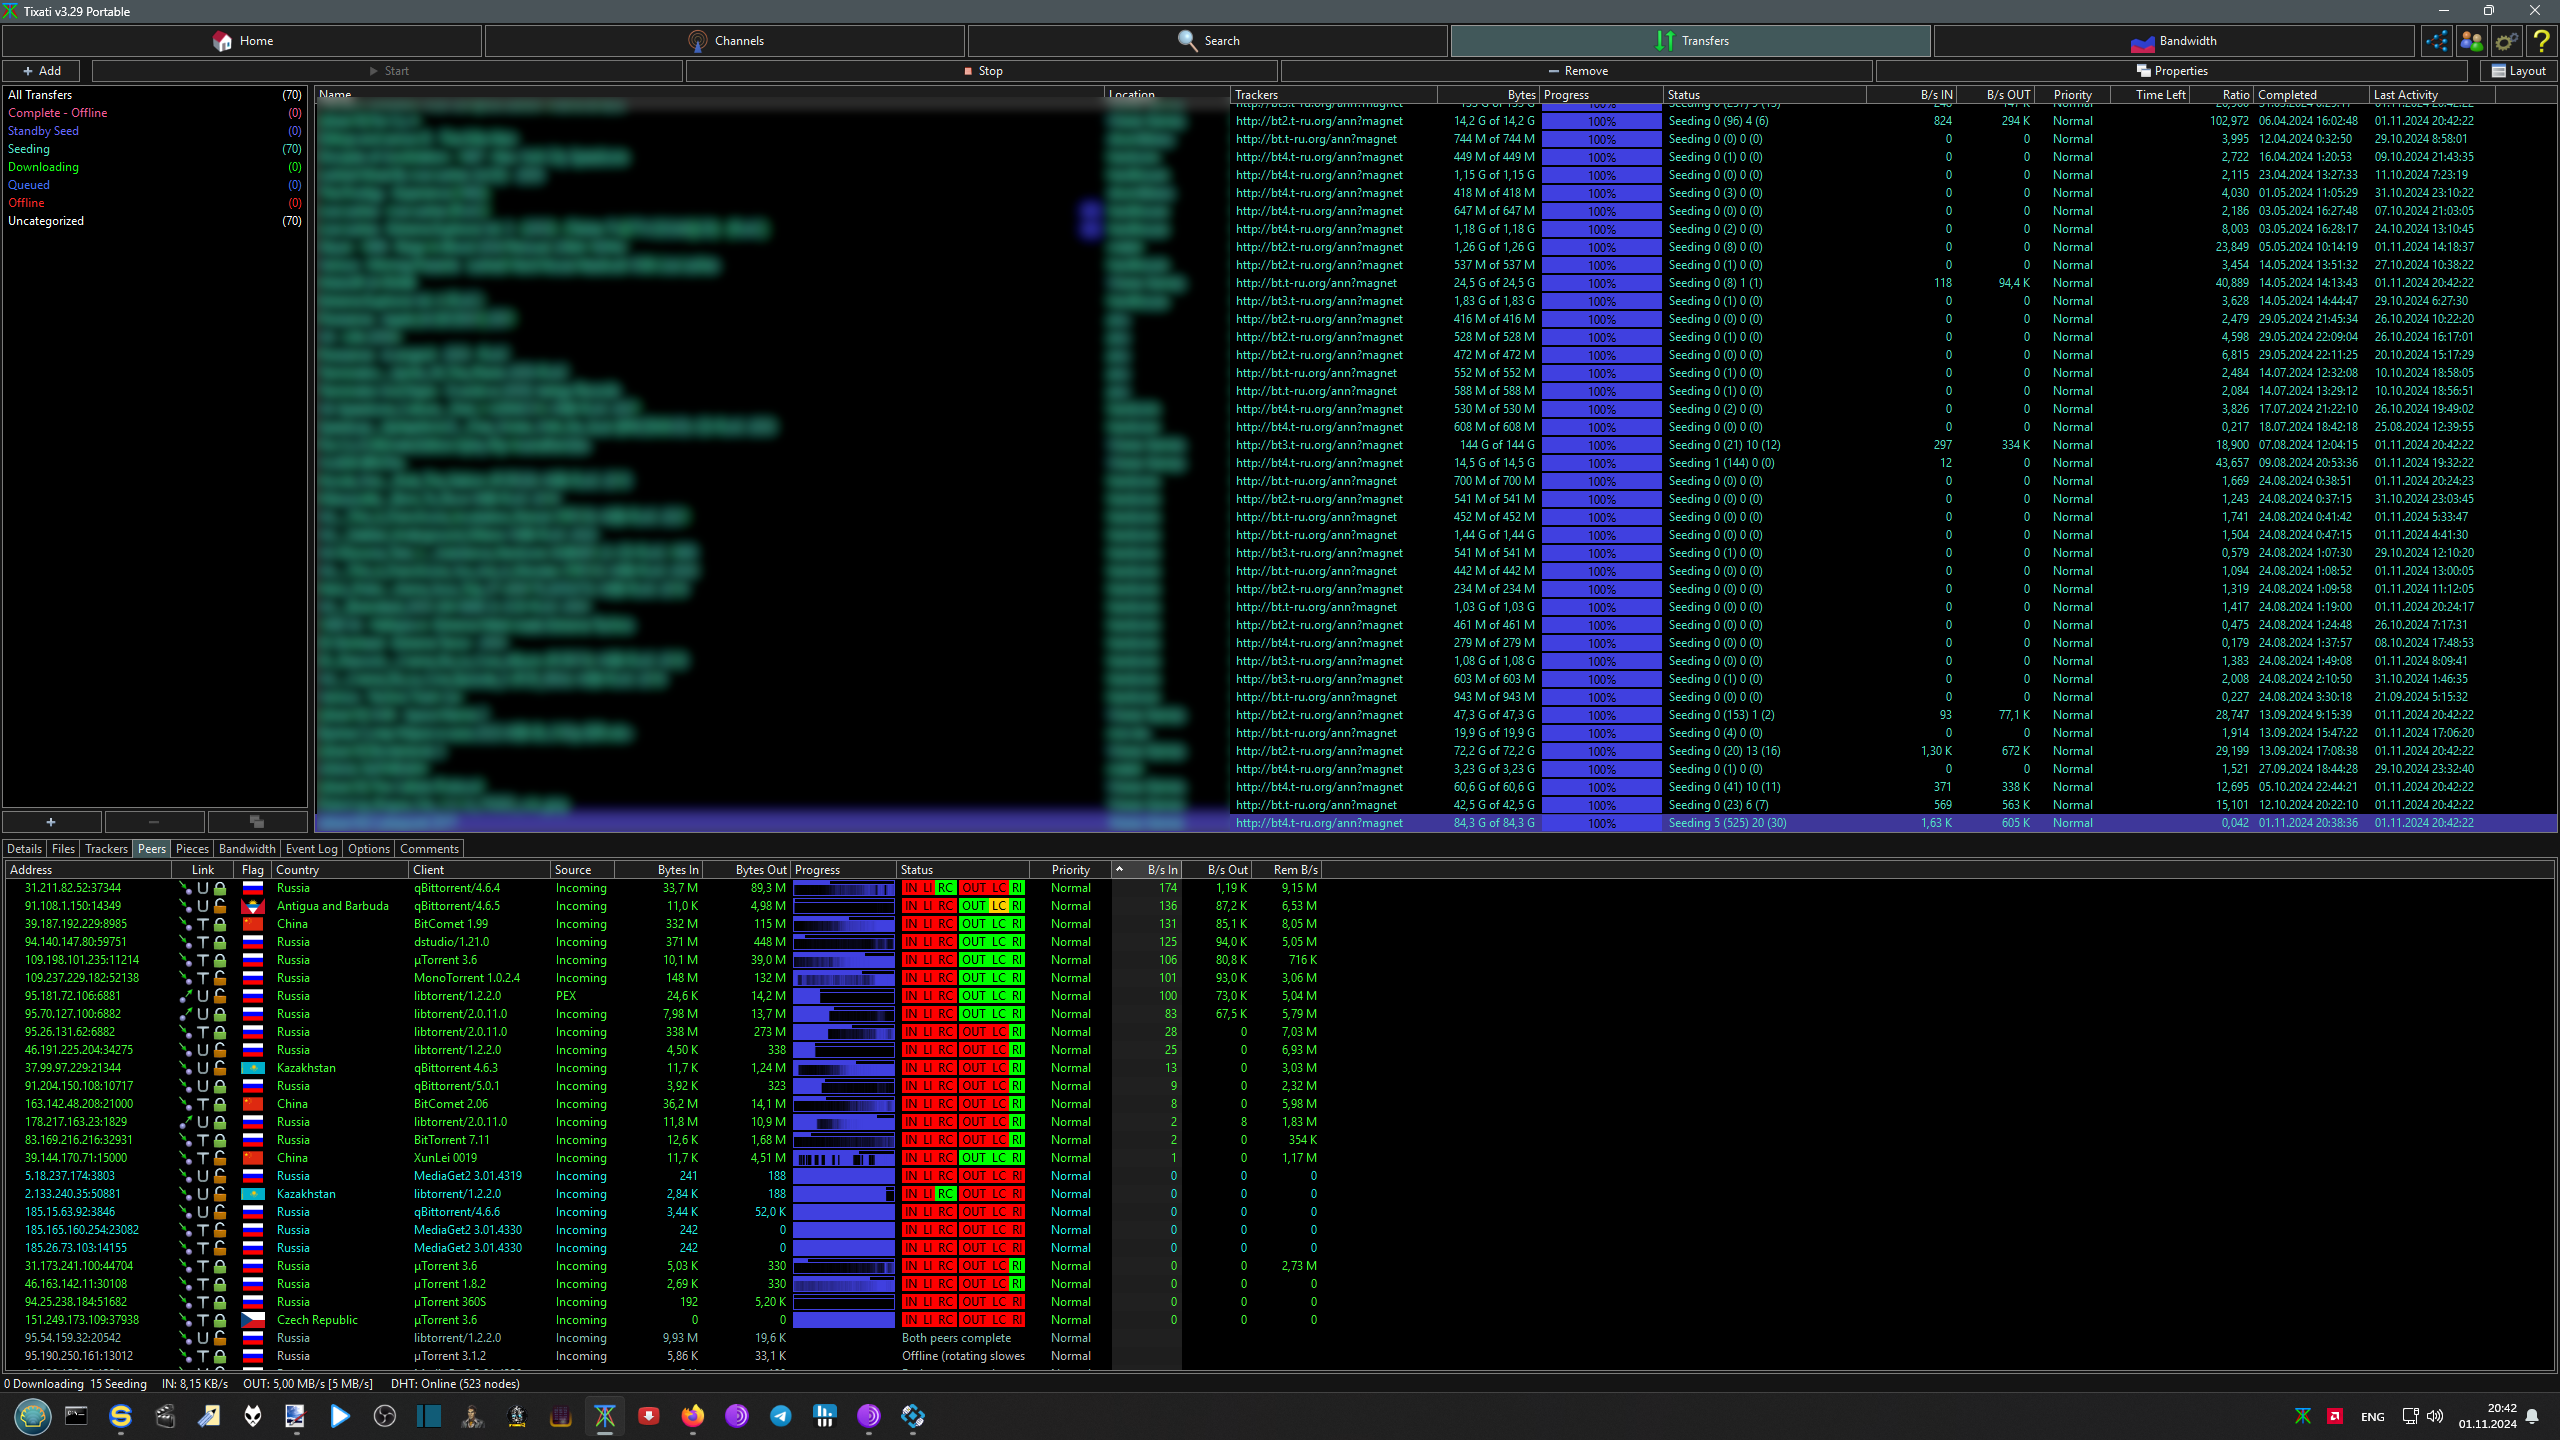Click the Telegram icon in the taskbar
The width and height of the screenshot is (2560, 1440).
point(780,1416)
